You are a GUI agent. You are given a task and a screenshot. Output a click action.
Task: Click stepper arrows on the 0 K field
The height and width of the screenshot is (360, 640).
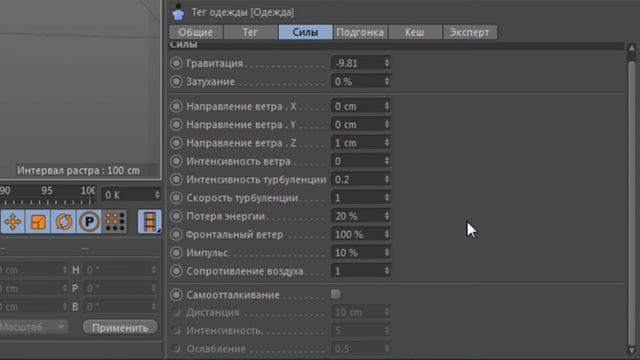click(157, 195)
